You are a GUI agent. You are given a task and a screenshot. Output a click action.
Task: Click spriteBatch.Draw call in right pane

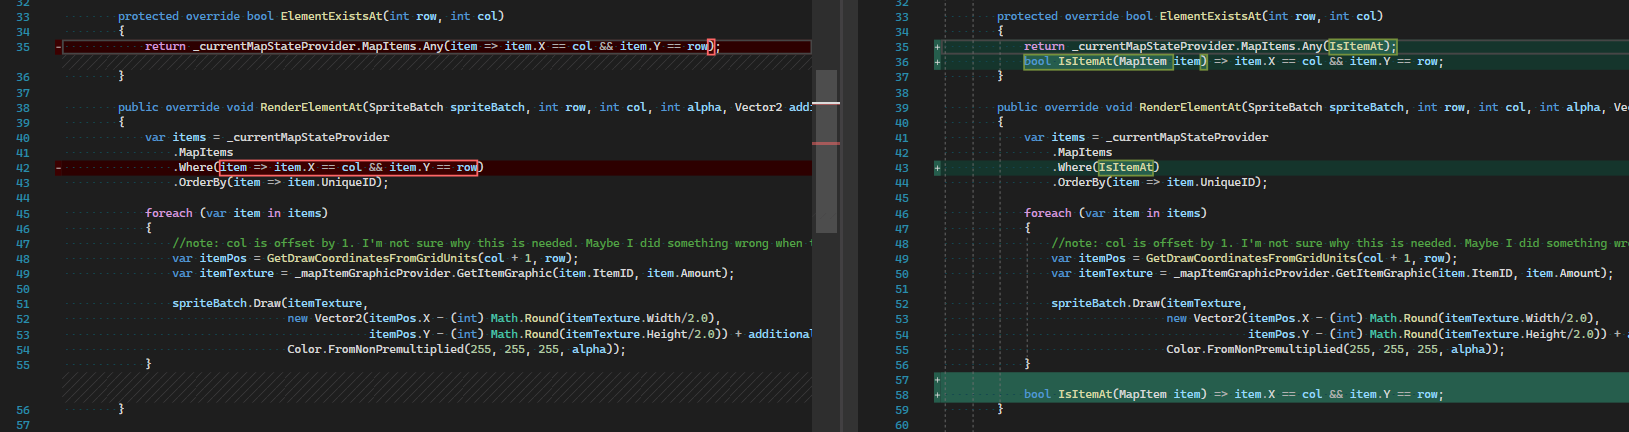[1105, 303]
